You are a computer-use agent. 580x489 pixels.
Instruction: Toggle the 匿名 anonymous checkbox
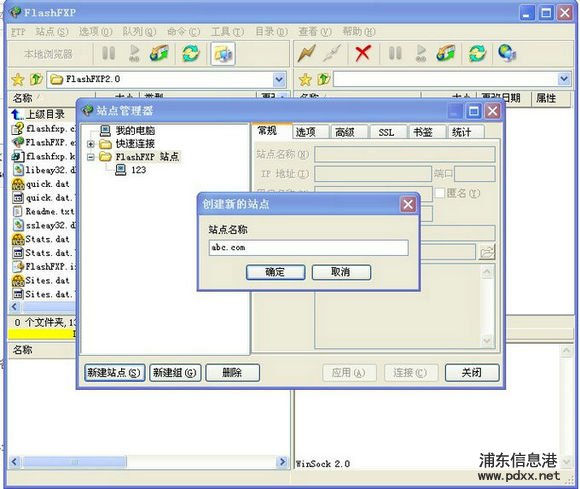pos(439,193)
